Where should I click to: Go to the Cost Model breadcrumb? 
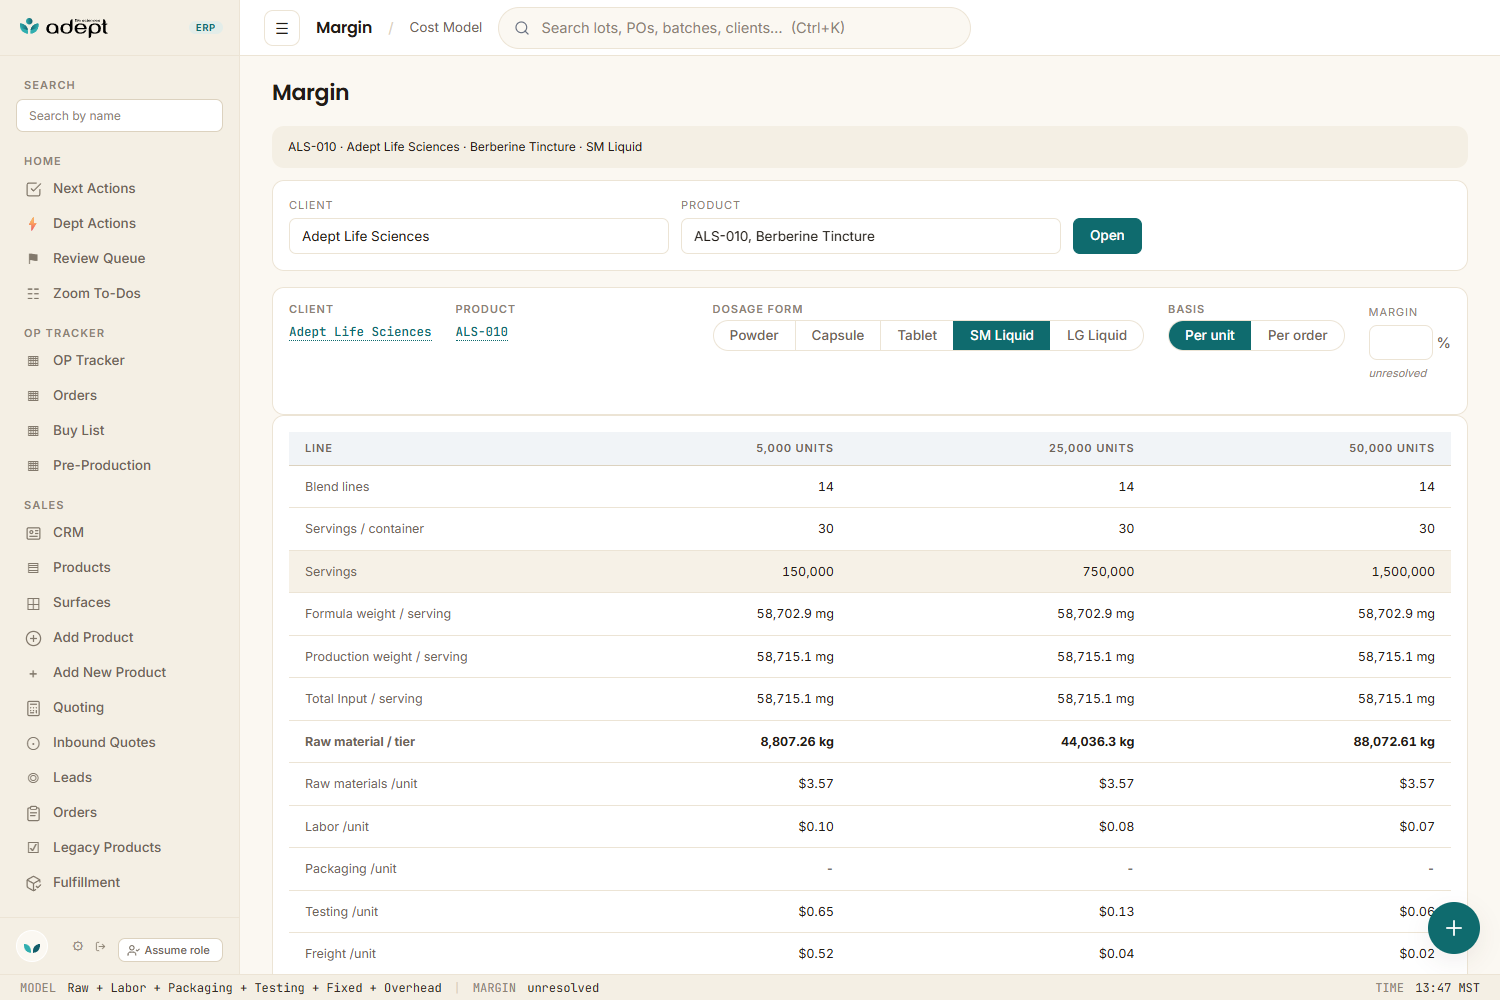[x=446, y=28]
